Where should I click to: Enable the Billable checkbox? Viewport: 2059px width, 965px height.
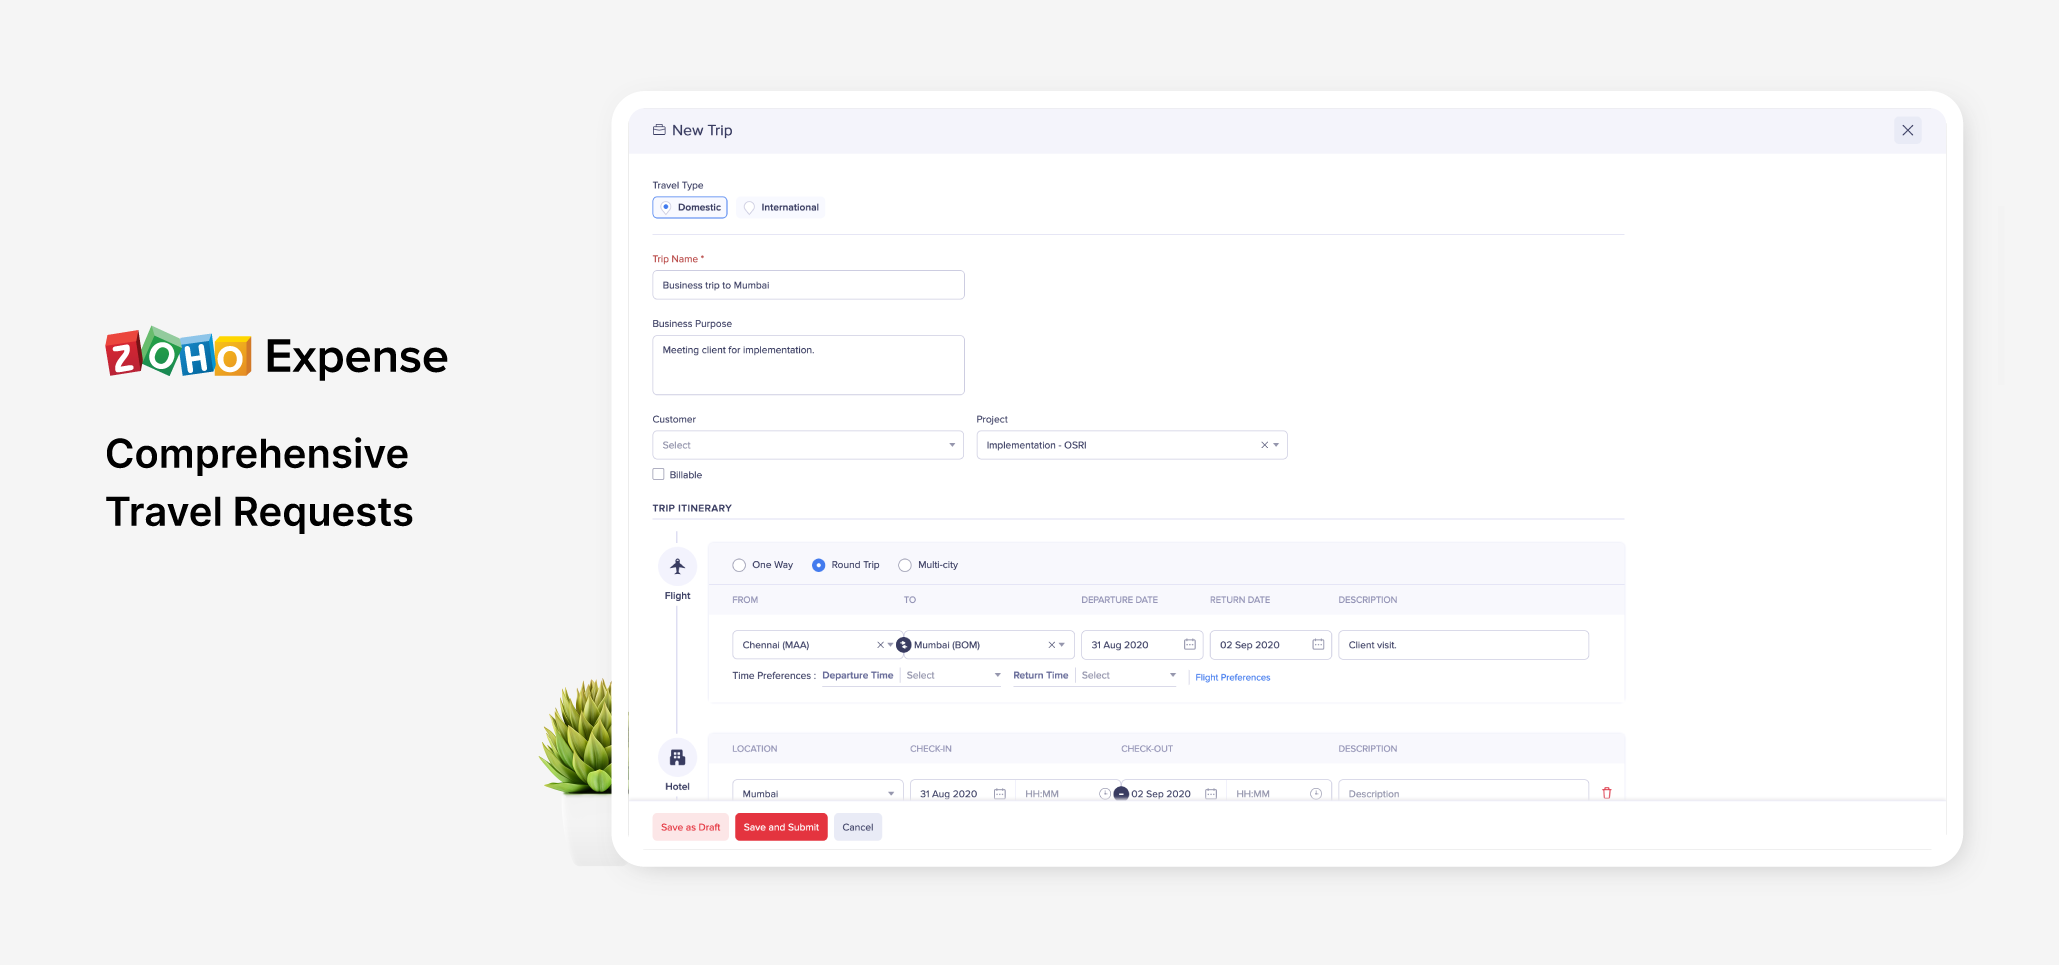pyautogui.click(x=658, y=473)
